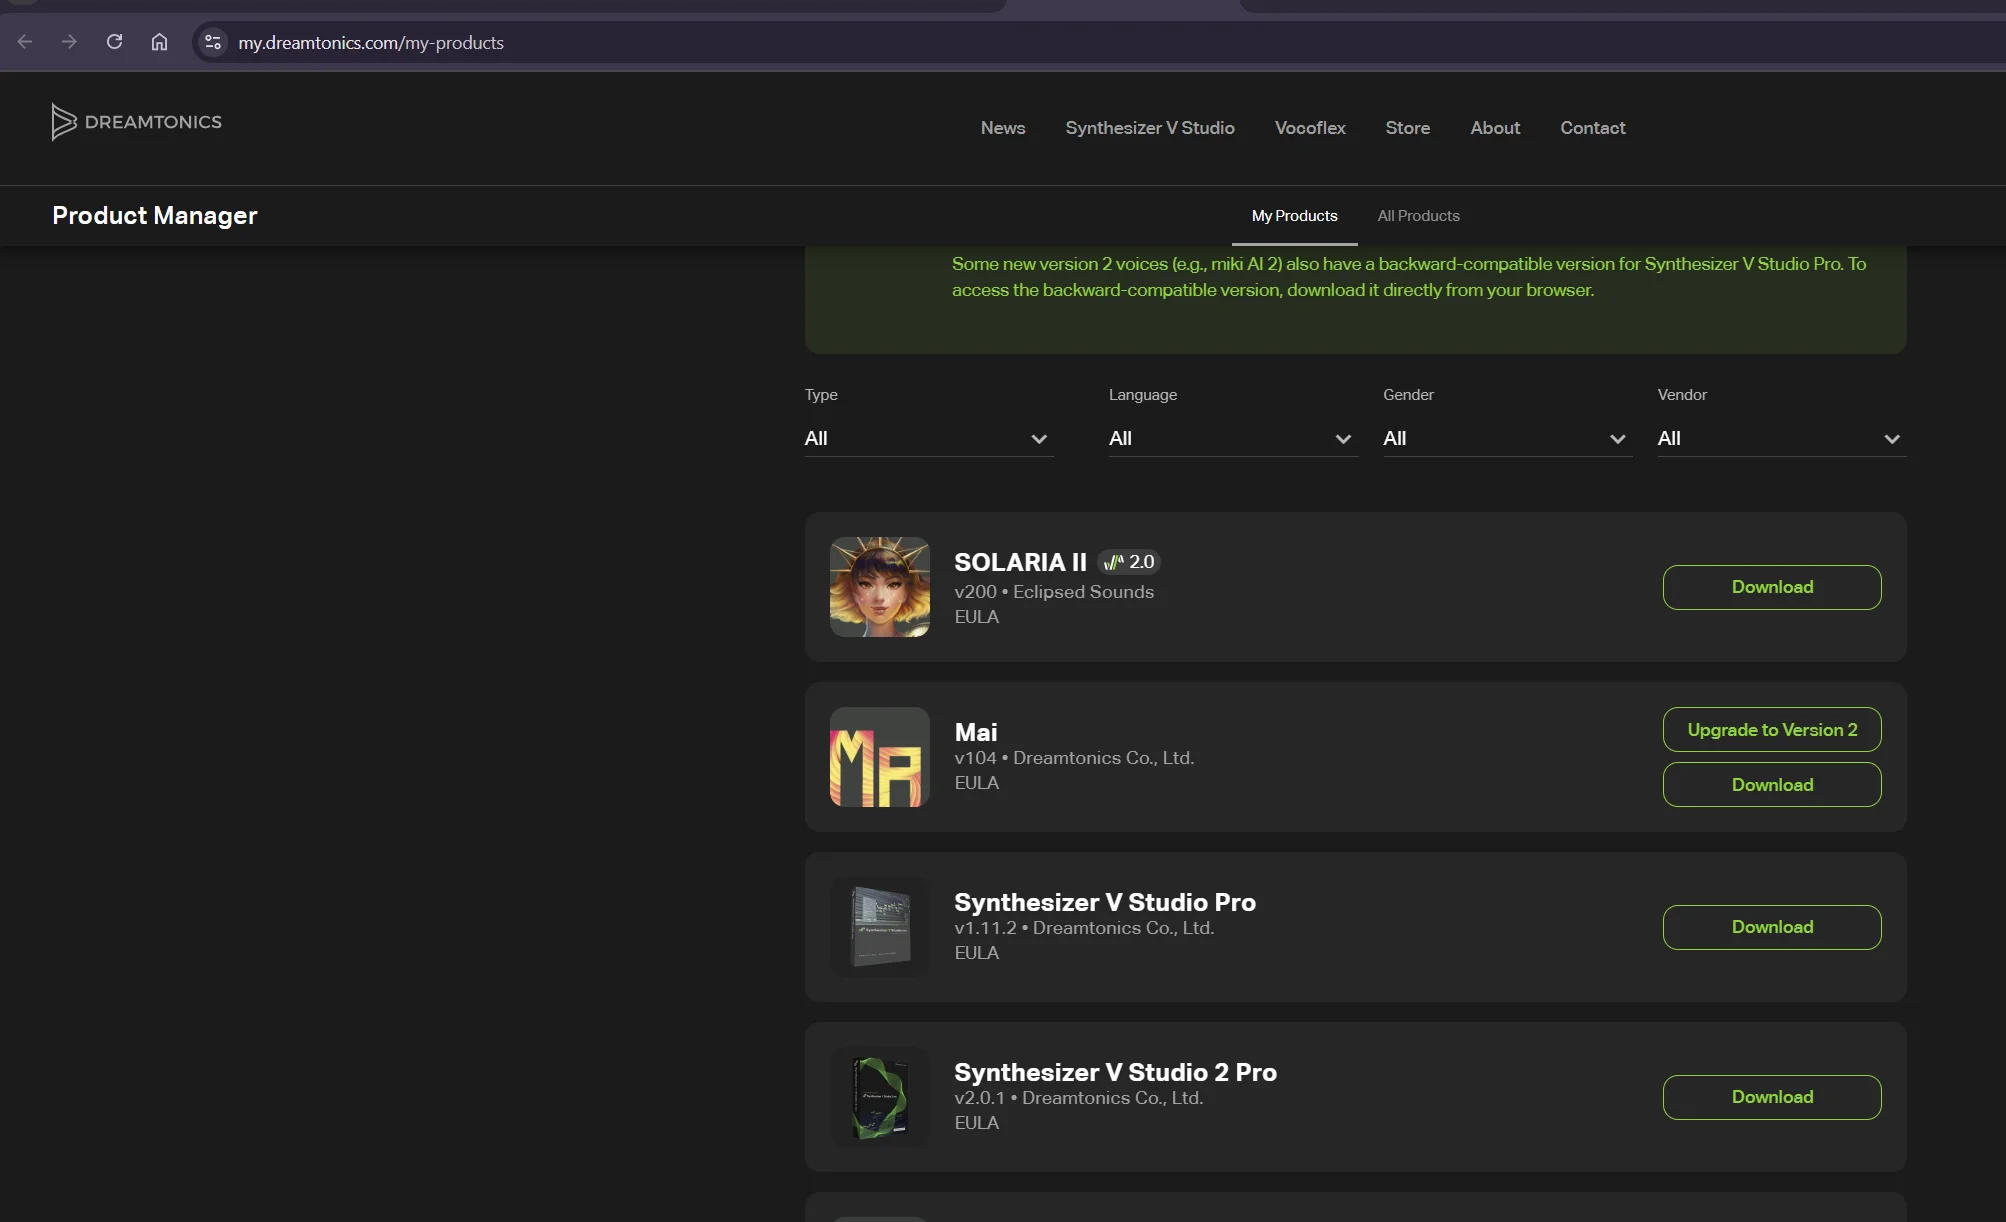Click the browser forward arrow
2006x1222 pixels.
click(x=69, y=42)
